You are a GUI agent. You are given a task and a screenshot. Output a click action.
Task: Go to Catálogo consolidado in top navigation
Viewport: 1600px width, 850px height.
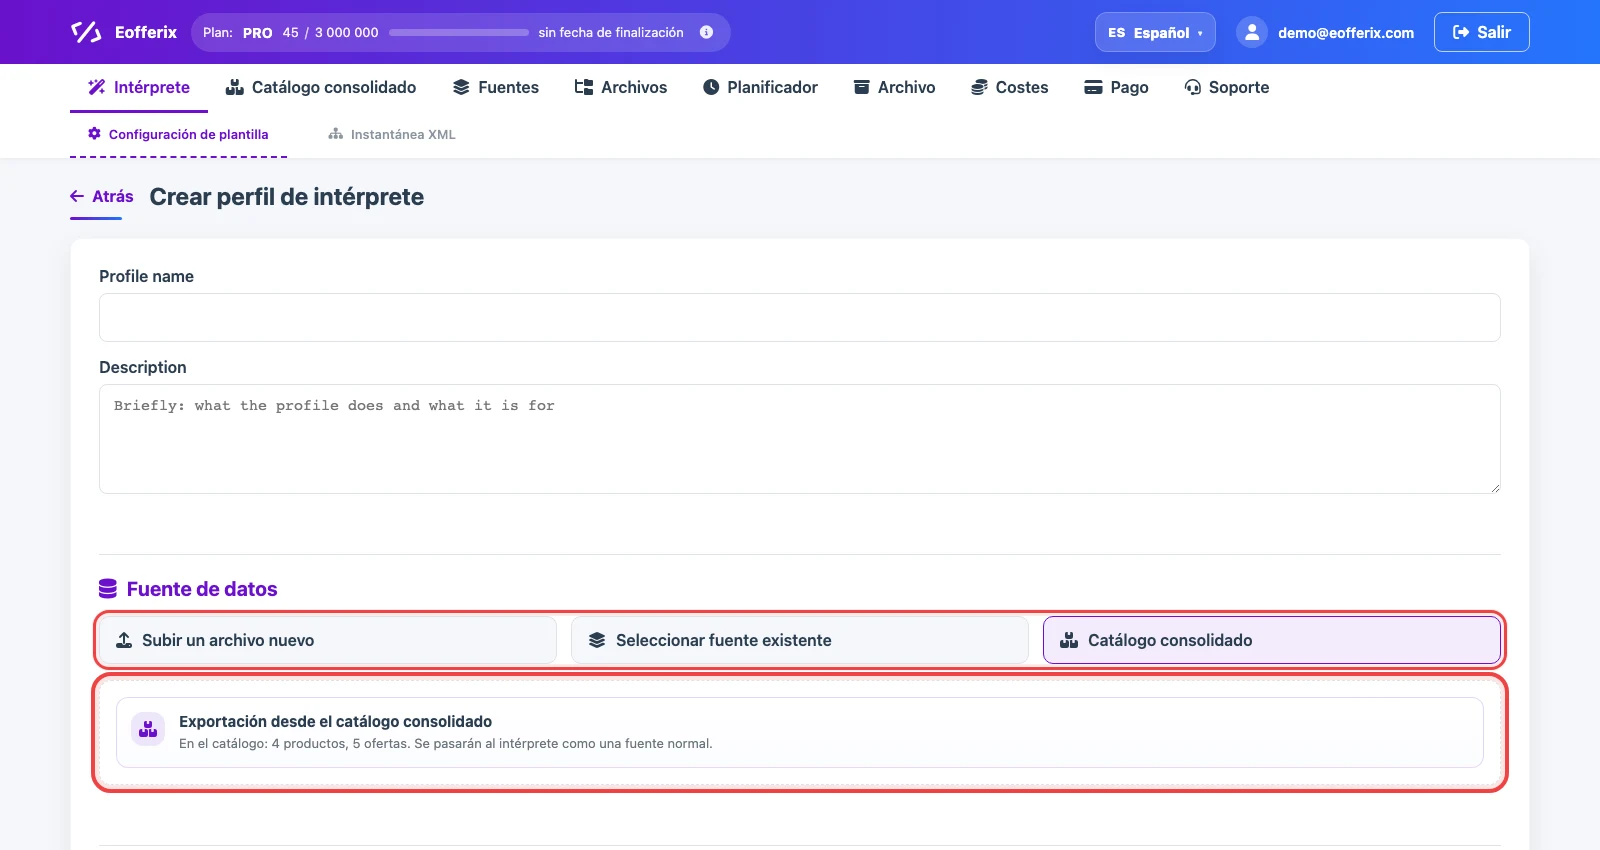(321, 87)
